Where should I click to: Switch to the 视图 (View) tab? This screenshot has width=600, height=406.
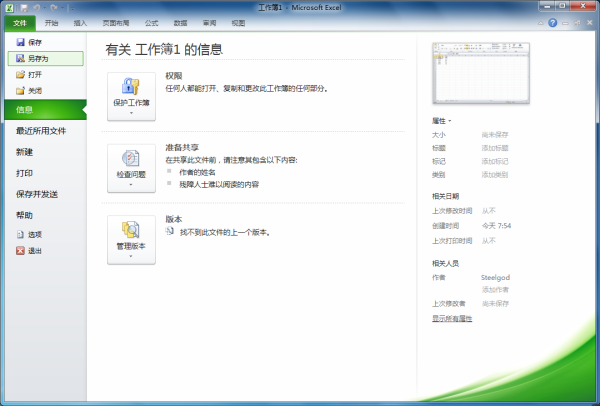[x=238, y=23]
